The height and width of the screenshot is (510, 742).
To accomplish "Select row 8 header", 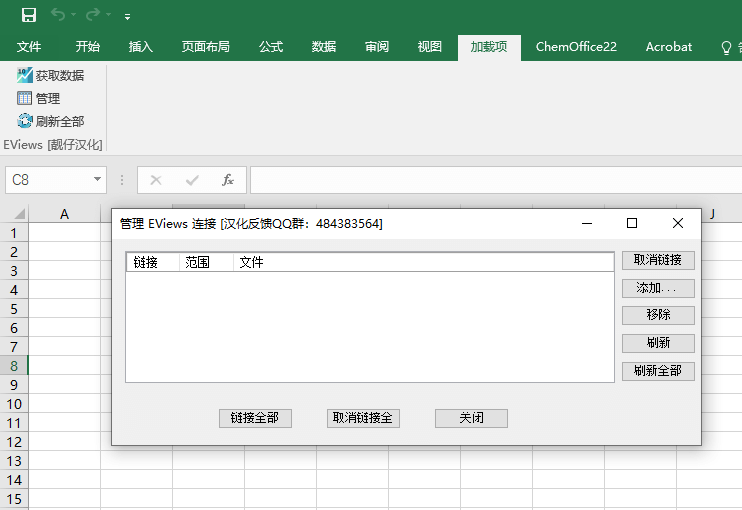I will tap(14, 366).
